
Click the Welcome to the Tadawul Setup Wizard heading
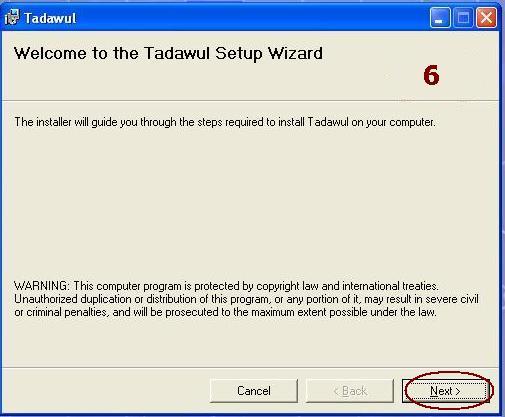(x=168, y=53)
